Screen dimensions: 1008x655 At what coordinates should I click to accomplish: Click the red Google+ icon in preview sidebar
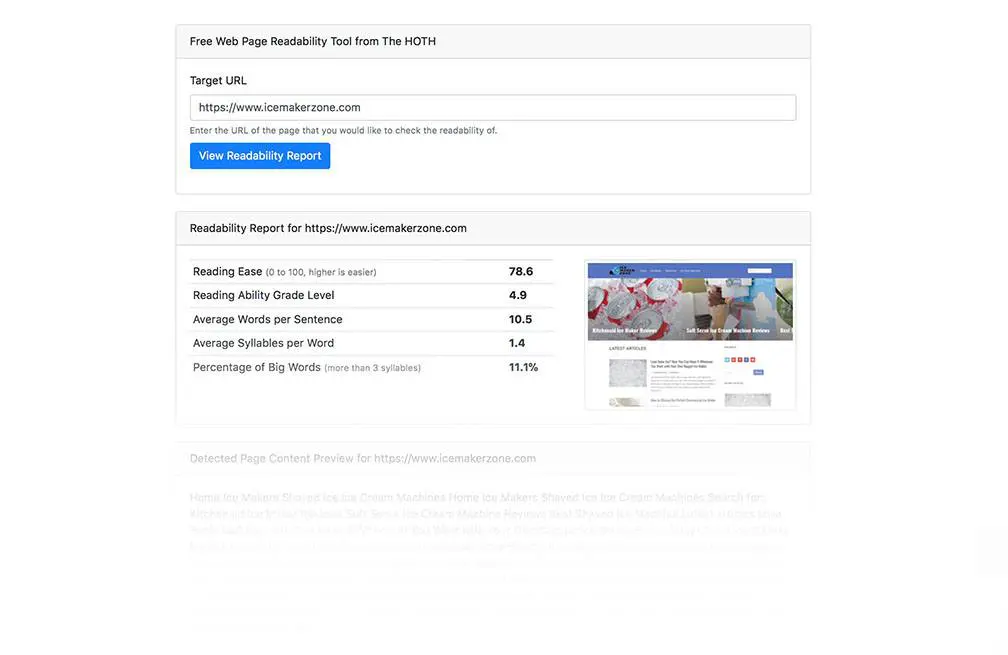[734, 359]
